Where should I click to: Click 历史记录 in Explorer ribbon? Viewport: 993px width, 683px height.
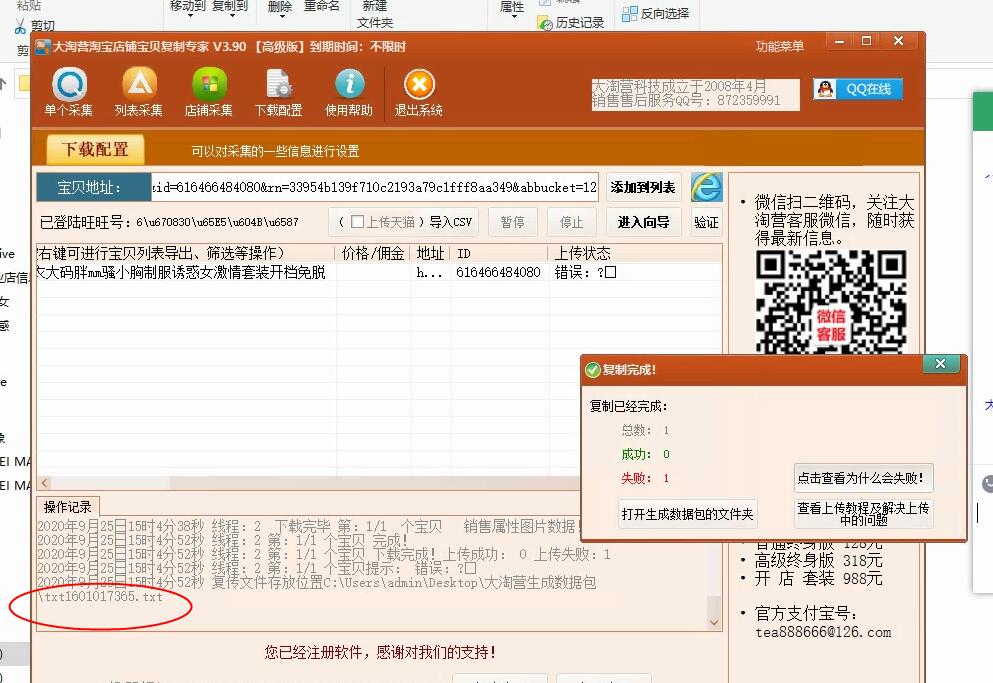coord(571,23)
